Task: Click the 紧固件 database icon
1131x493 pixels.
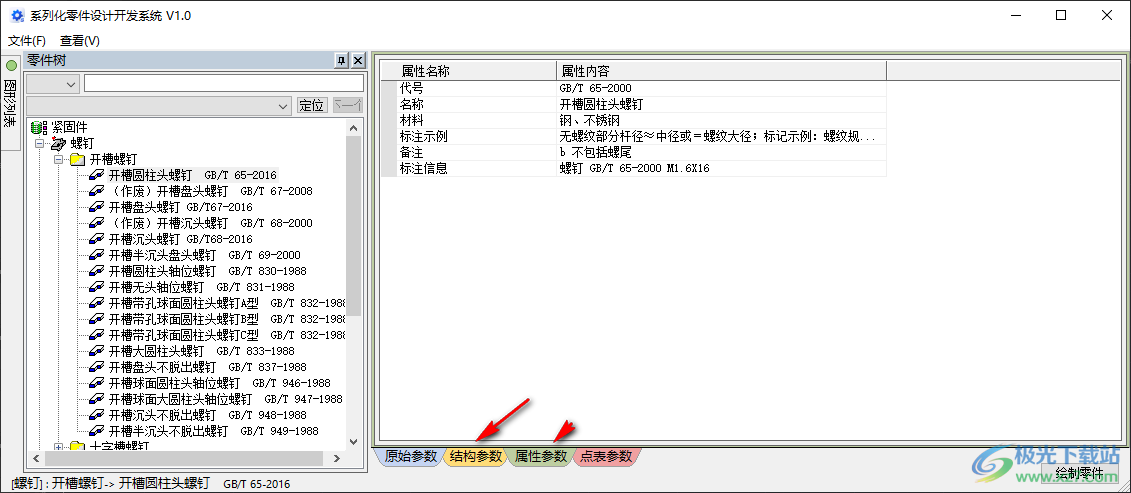Action: (39, 127)
